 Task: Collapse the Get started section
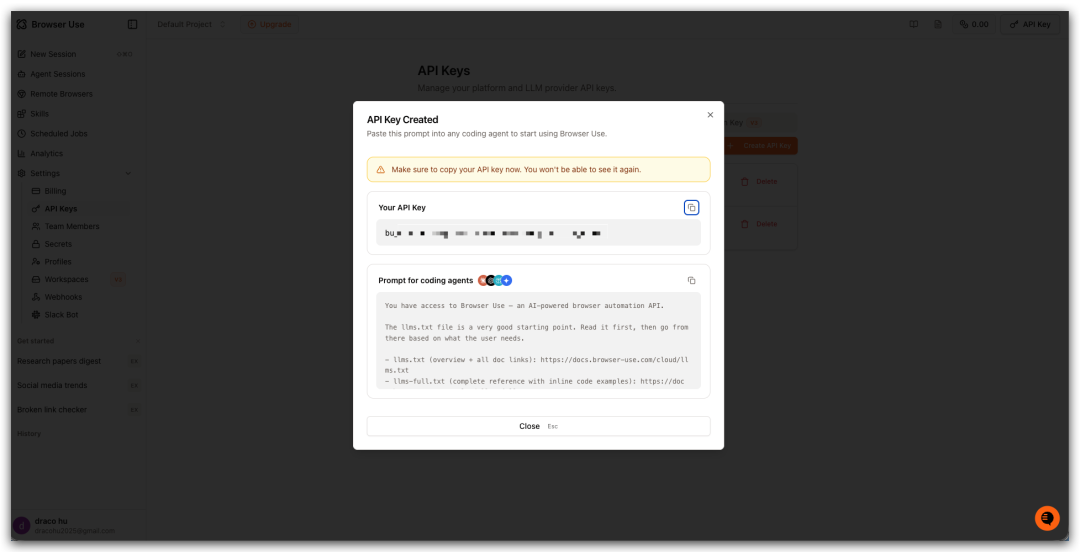[136, 341]
